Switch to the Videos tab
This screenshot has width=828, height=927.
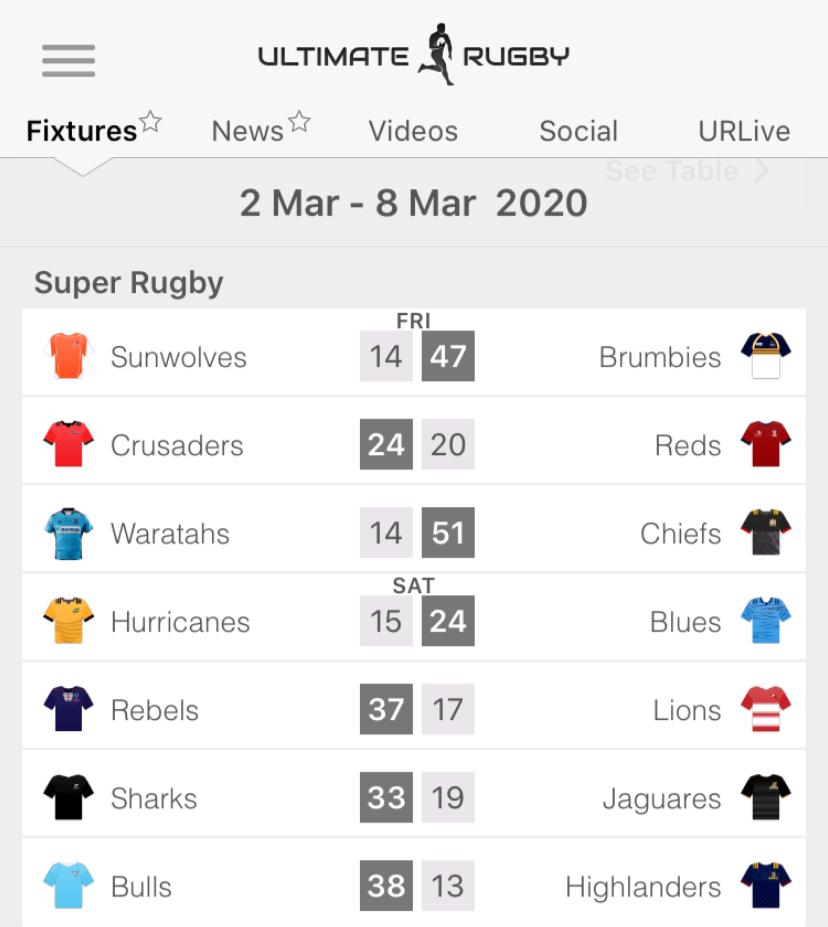(x=413, y=131)
